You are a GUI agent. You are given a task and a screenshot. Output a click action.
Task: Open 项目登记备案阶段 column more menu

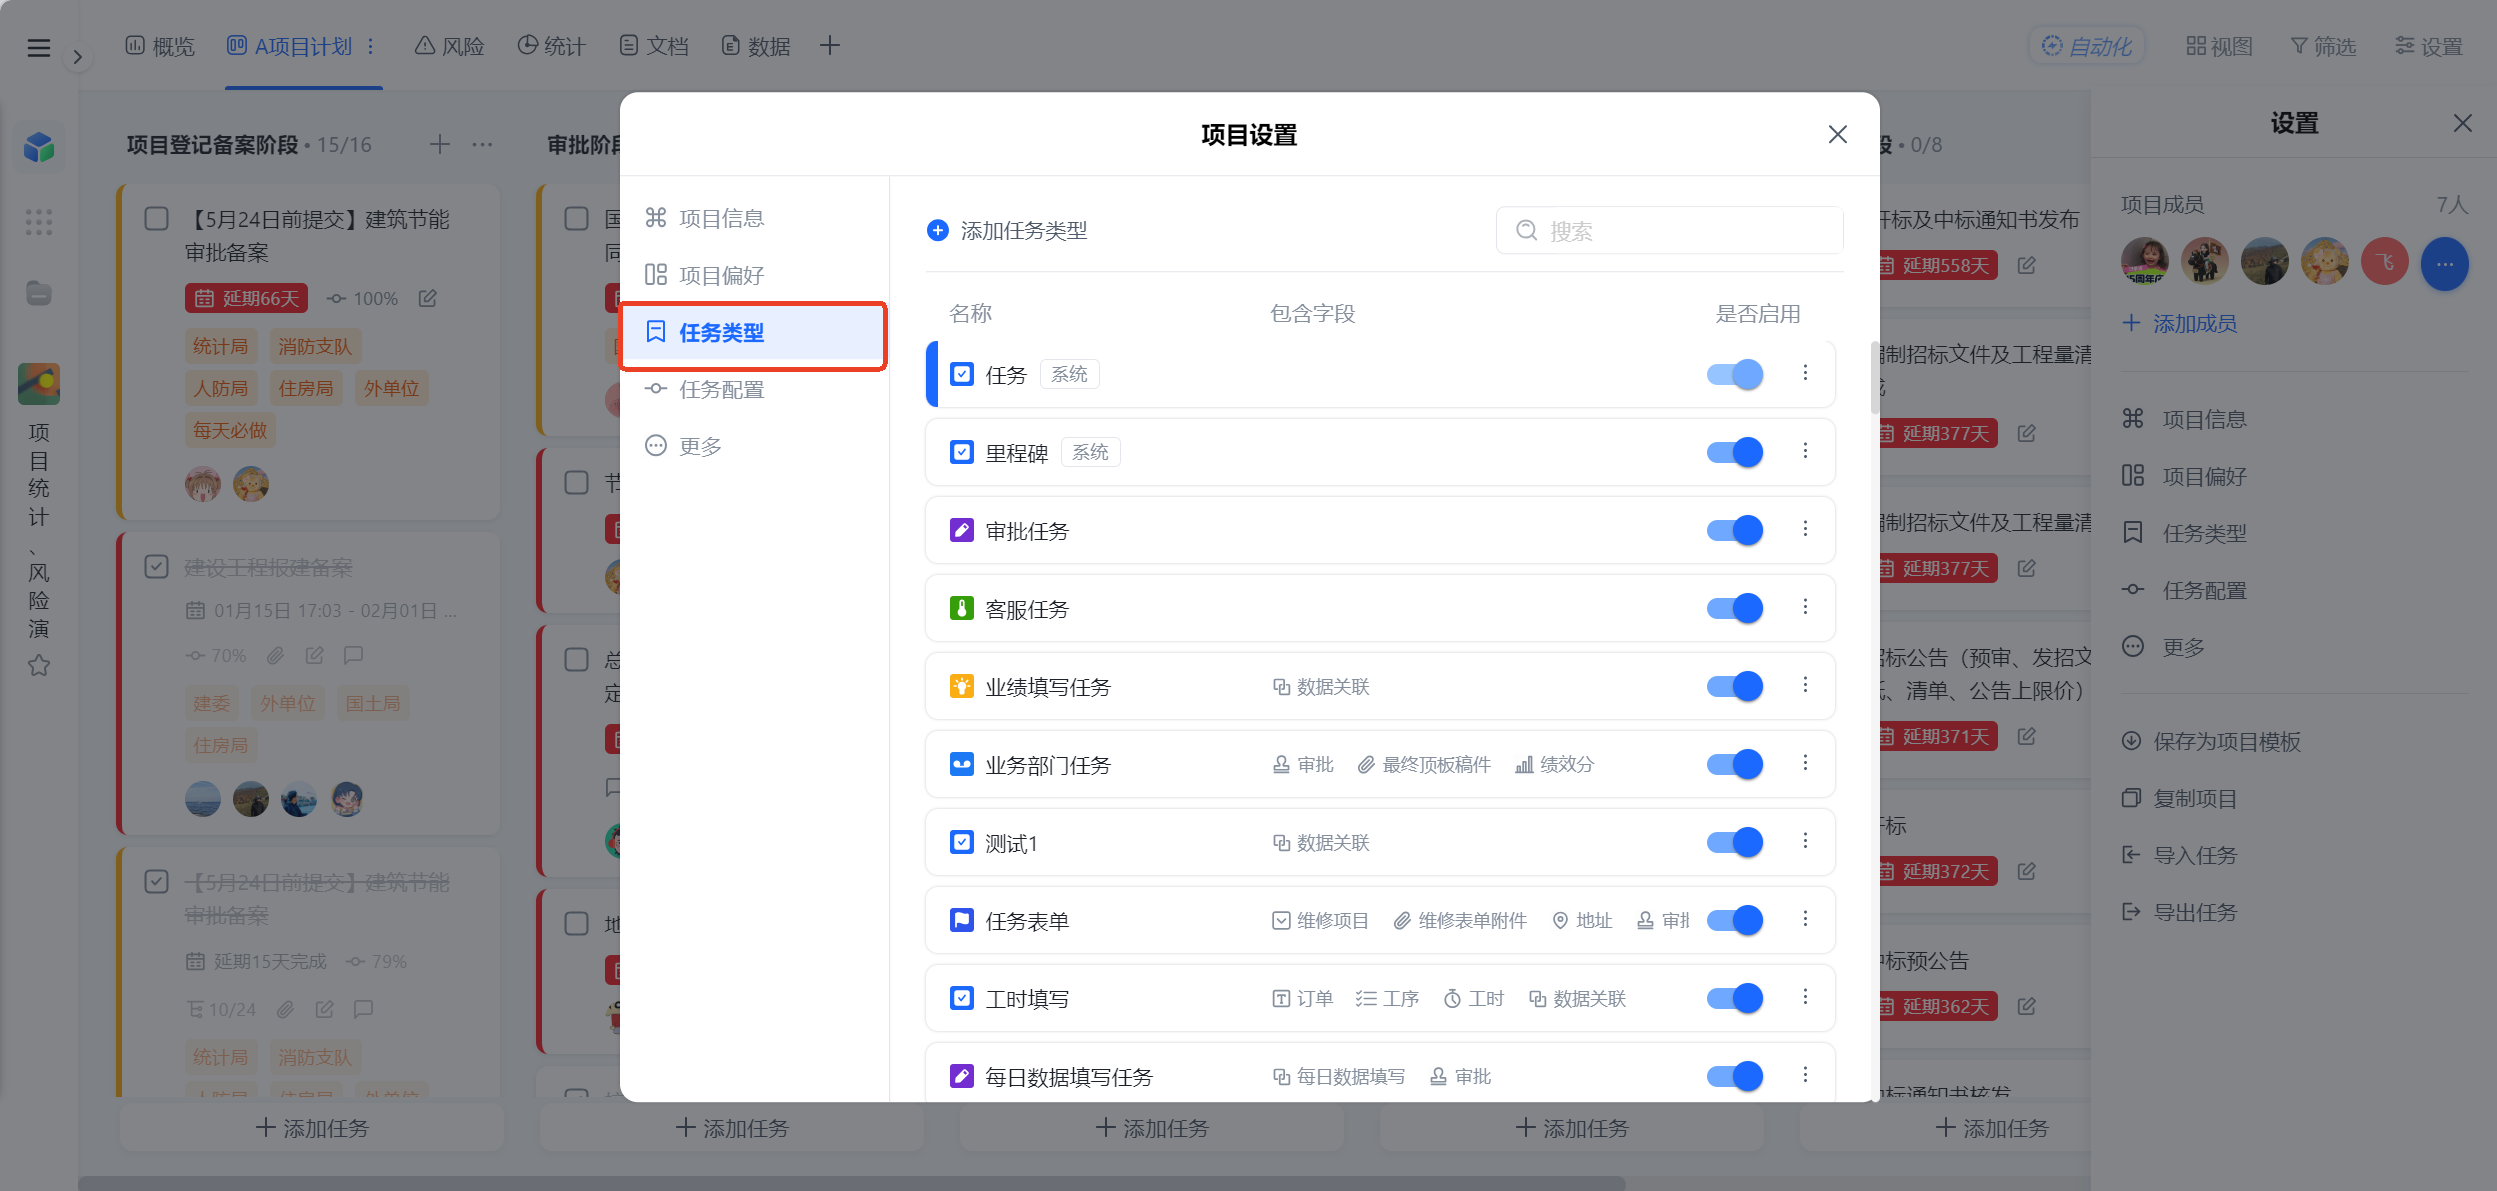pyautogui.click(x=482, y=144)
